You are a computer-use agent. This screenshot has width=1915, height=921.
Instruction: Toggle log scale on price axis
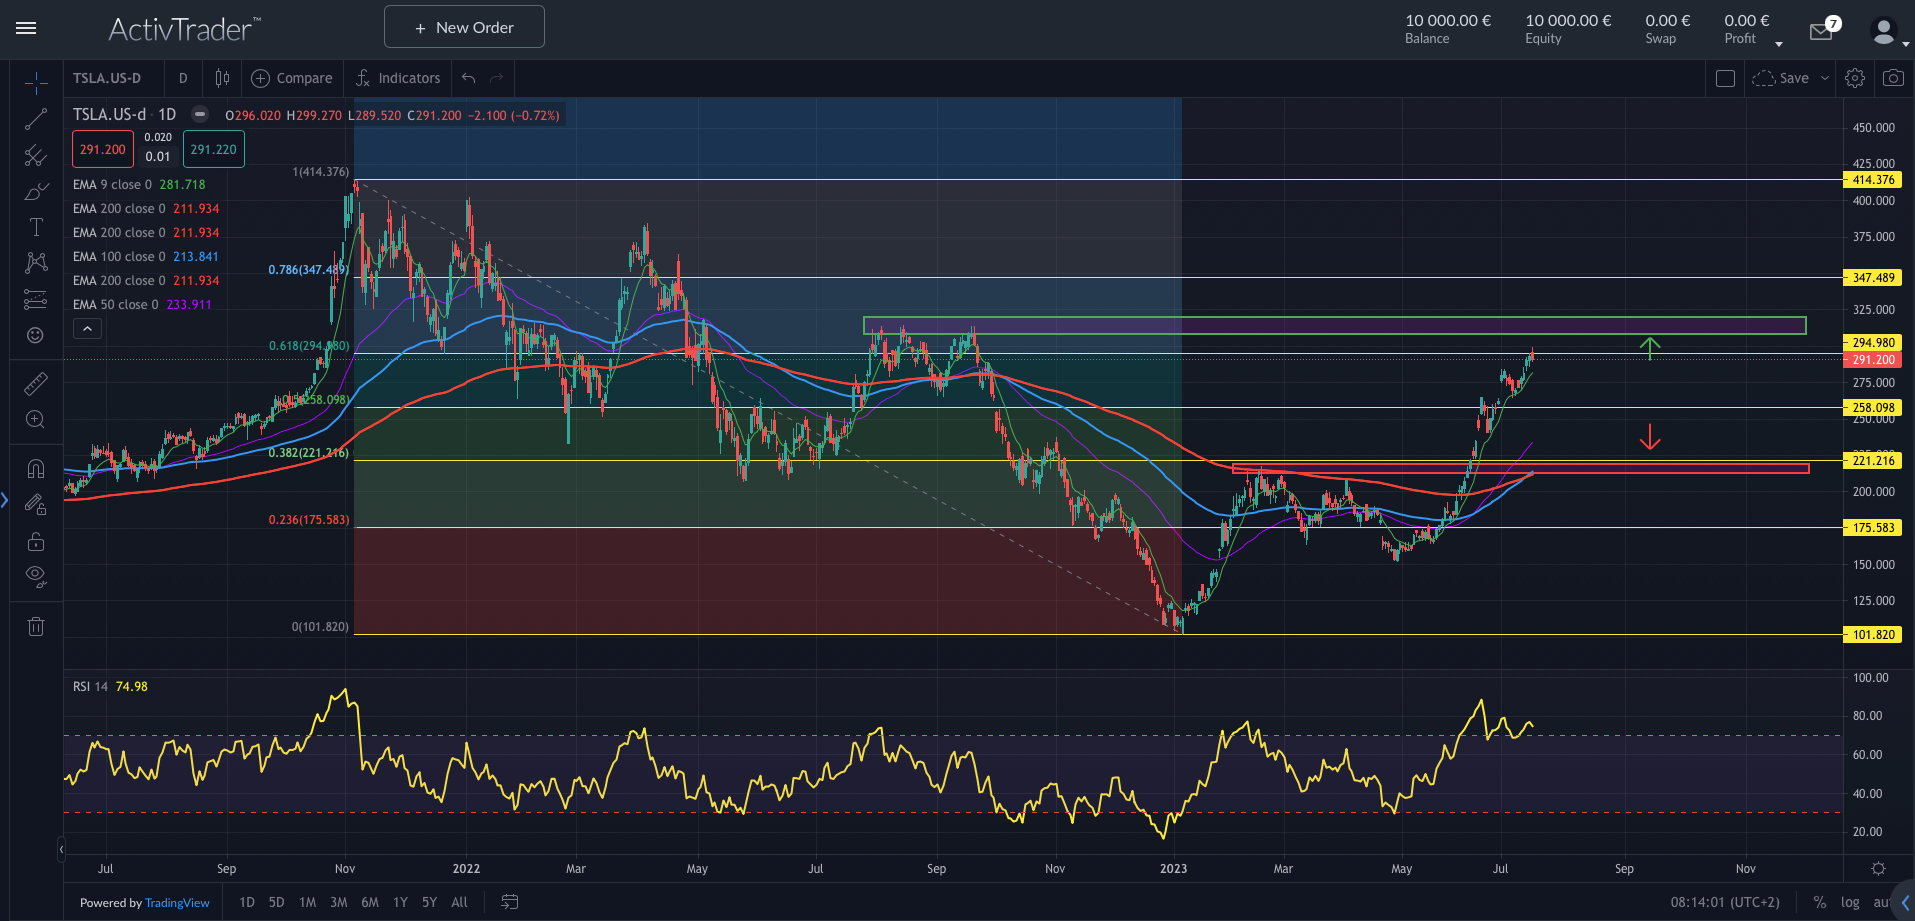tap(1850, 902)
